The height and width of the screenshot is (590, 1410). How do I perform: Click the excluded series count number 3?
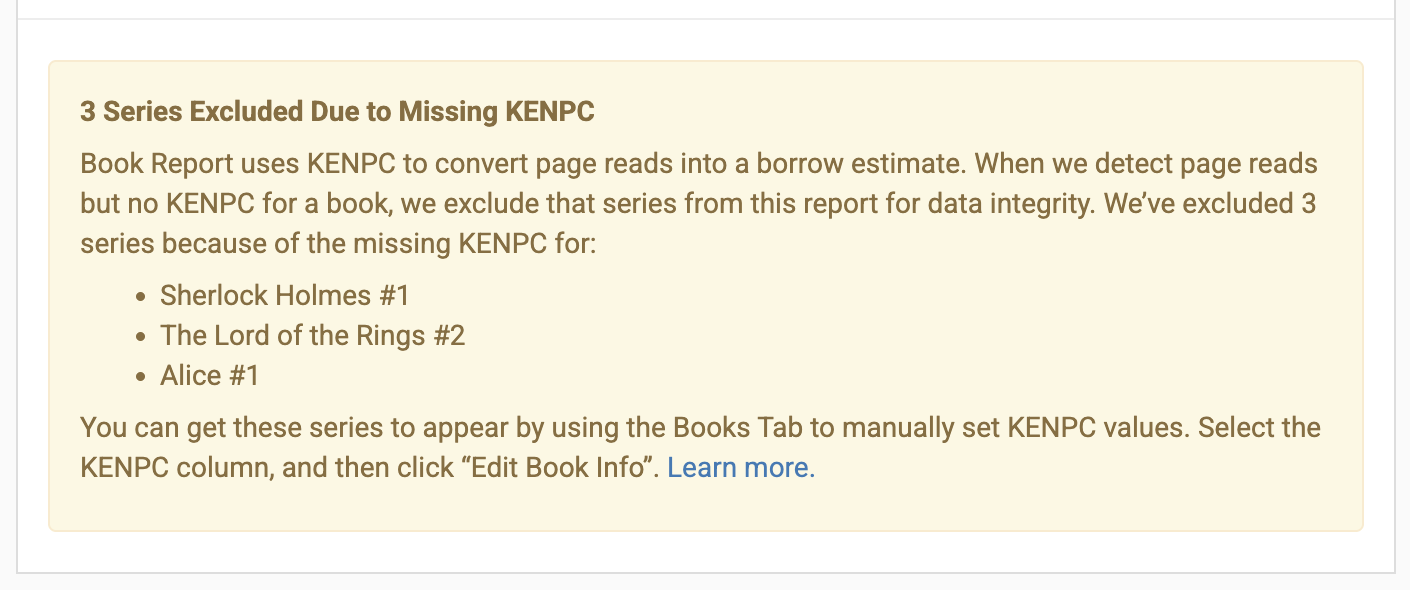[86, 111]
